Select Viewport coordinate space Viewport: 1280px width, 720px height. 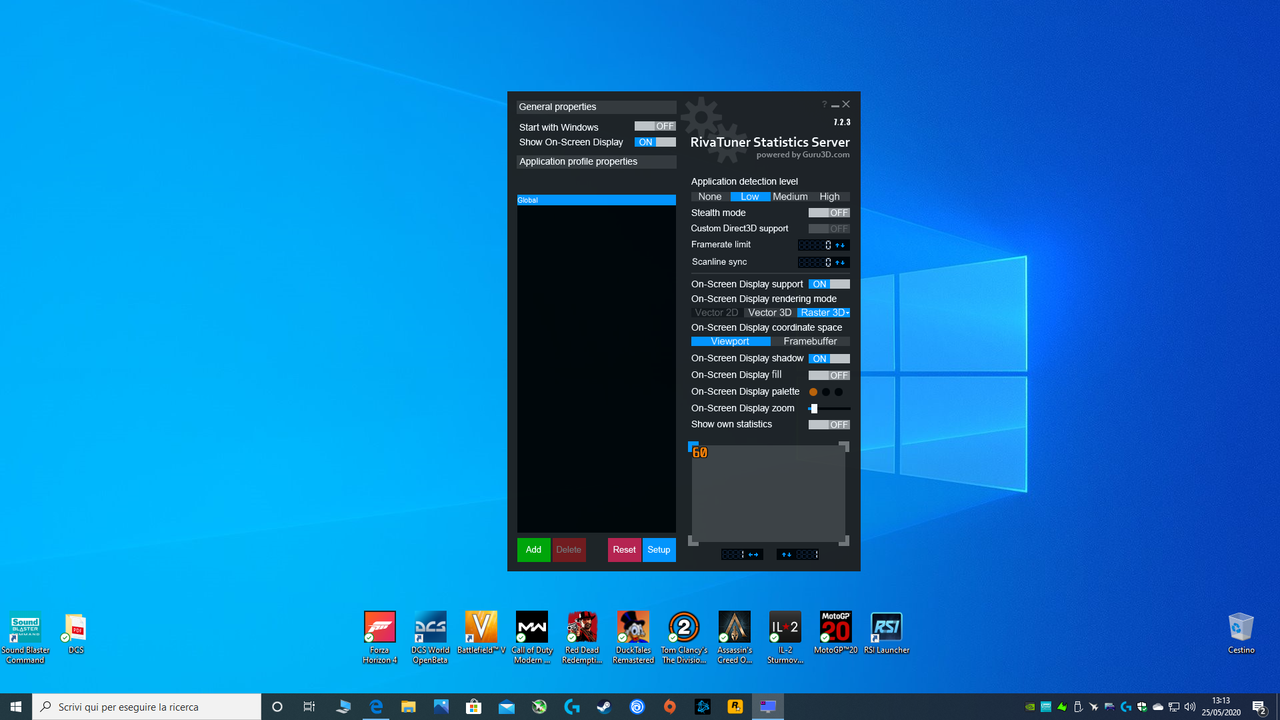(730, 342)
